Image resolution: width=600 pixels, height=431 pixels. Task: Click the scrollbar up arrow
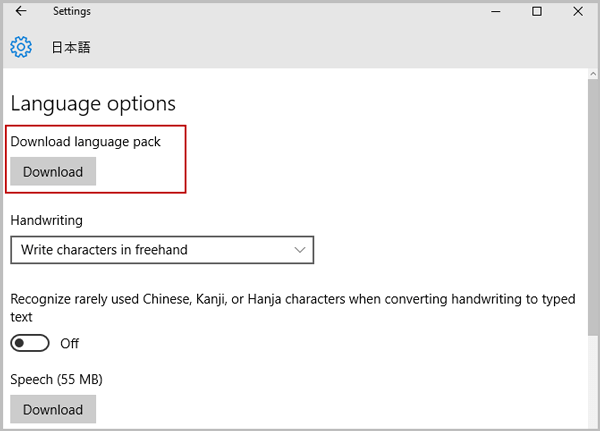[x=593, y=74]
